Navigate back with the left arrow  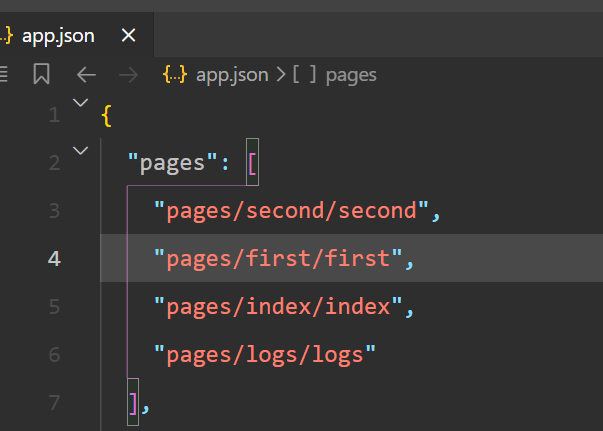tap(87, 75)
